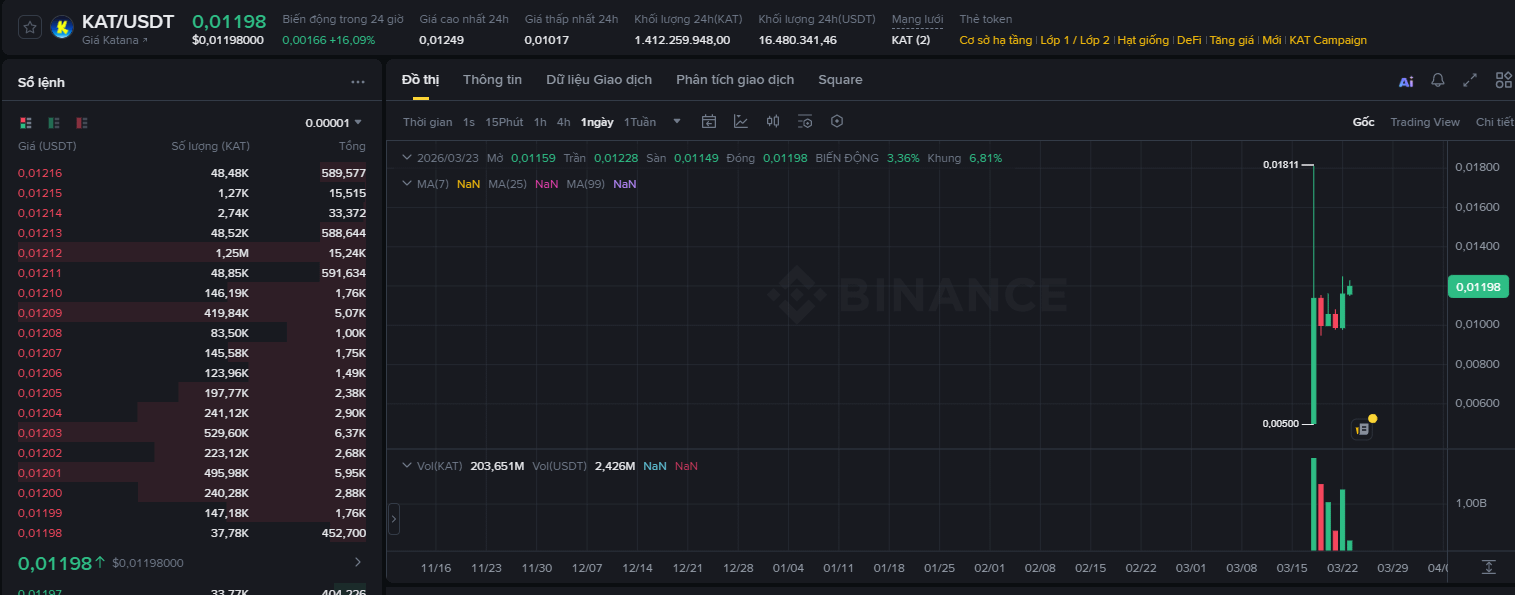The image size is (1515, 595).
Task: Open the Ai assistant icon
Action: point(1406,82)
